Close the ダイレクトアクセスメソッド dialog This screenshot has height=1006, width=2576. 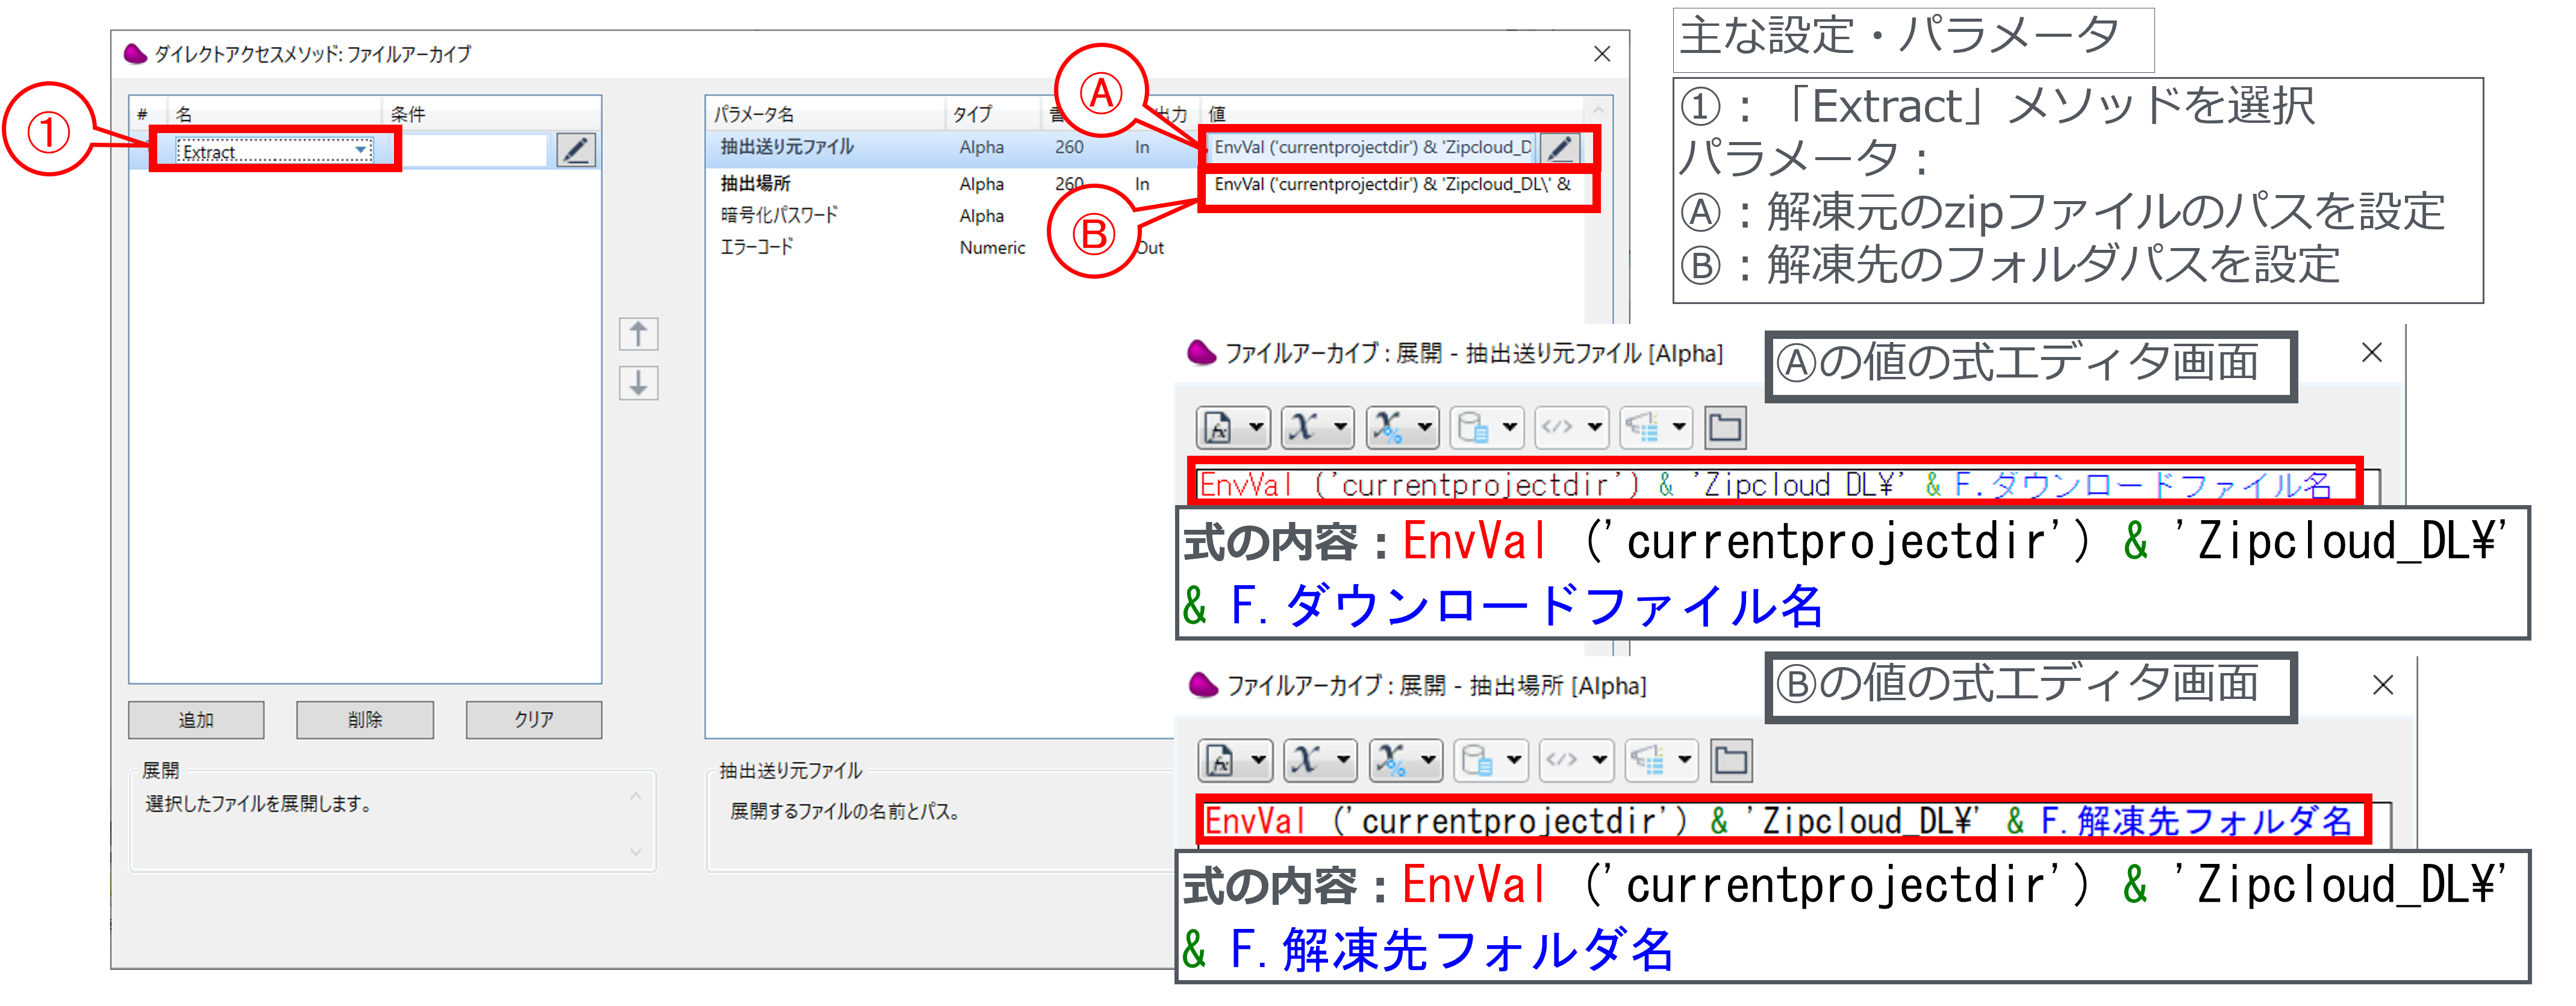point(1602,54)
